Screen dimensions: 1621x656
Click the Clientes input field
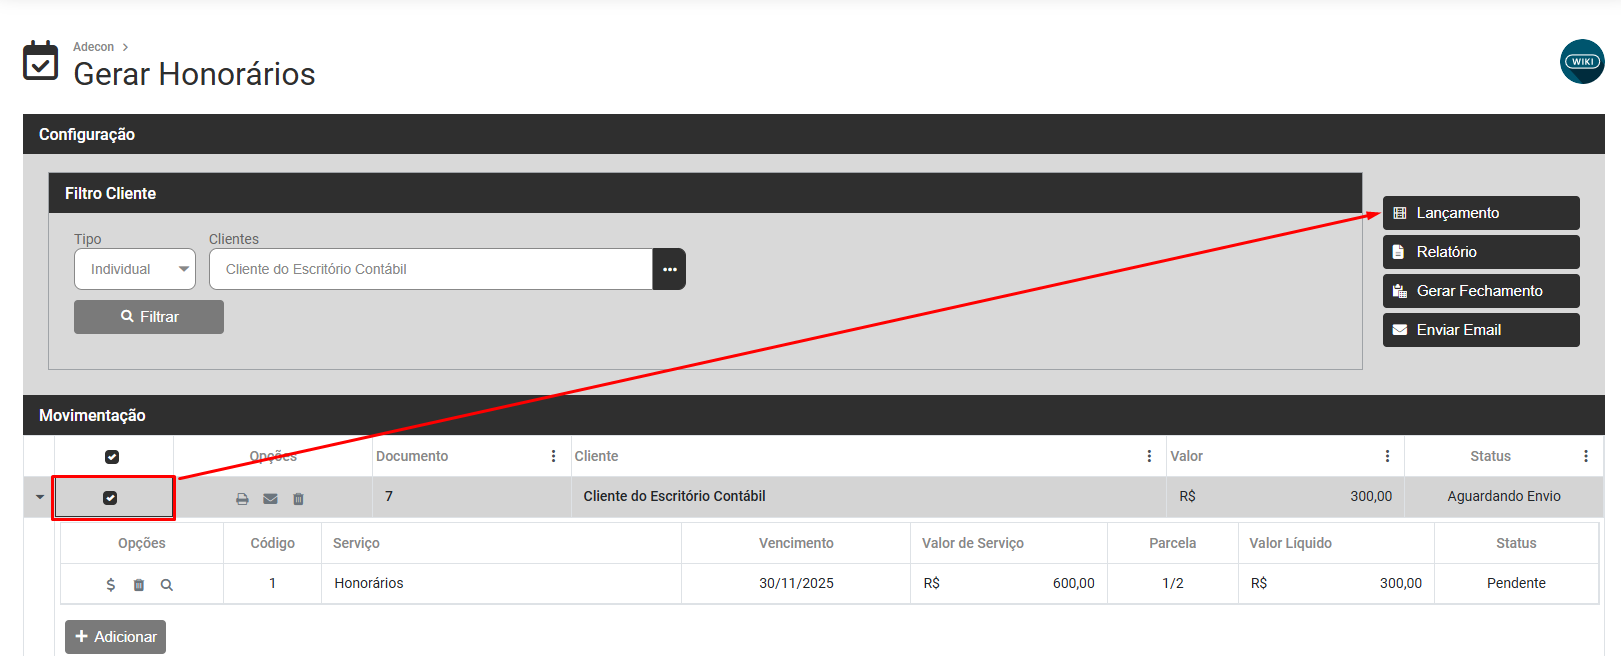(x=431, y=269)
